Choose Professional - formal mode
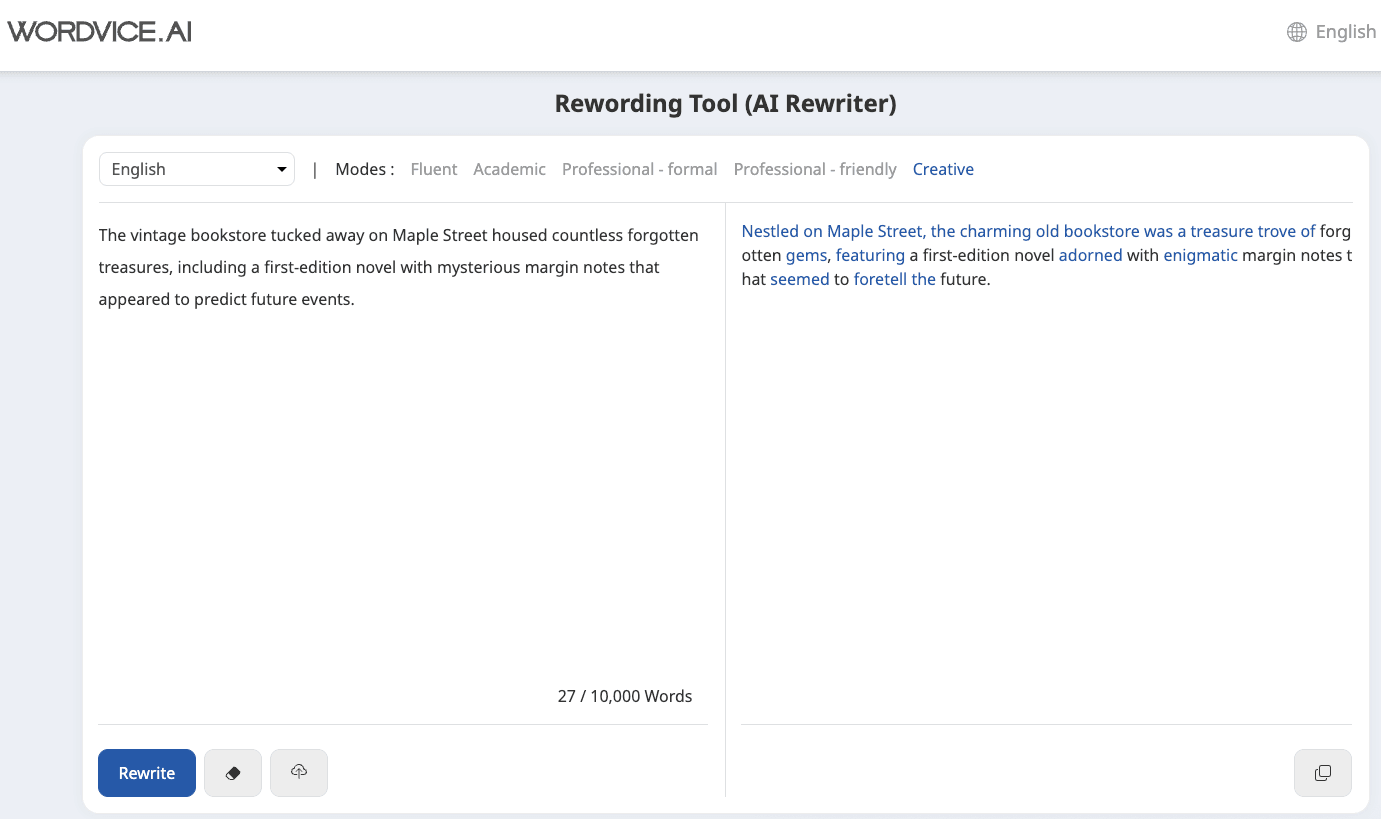Image resolution: width=1381 pixels, height=819 pixels. [640, 169]
